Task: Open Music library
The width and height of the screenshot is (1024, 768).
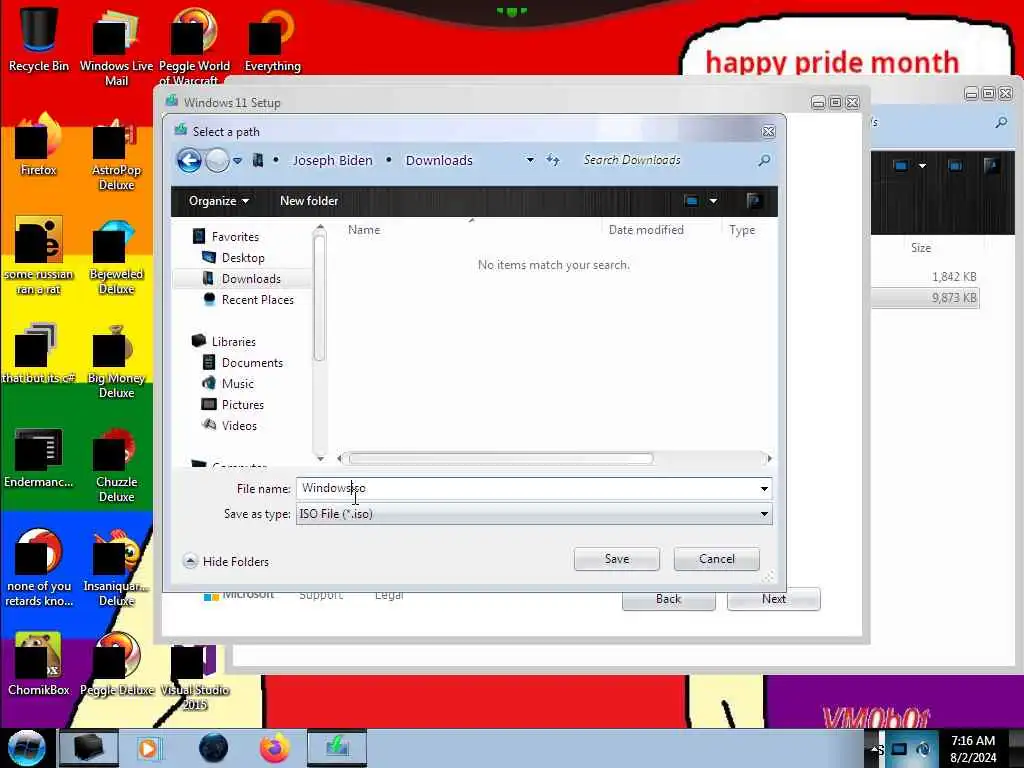Action: [238, 383]
